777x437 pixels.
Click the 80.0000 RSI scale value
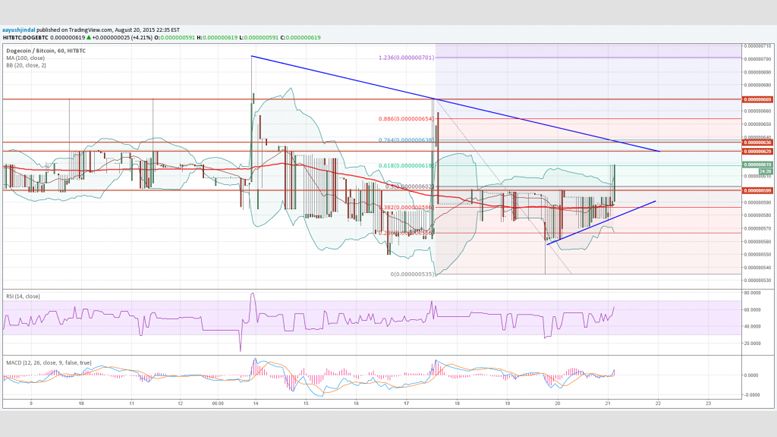(x=752, y=293)
